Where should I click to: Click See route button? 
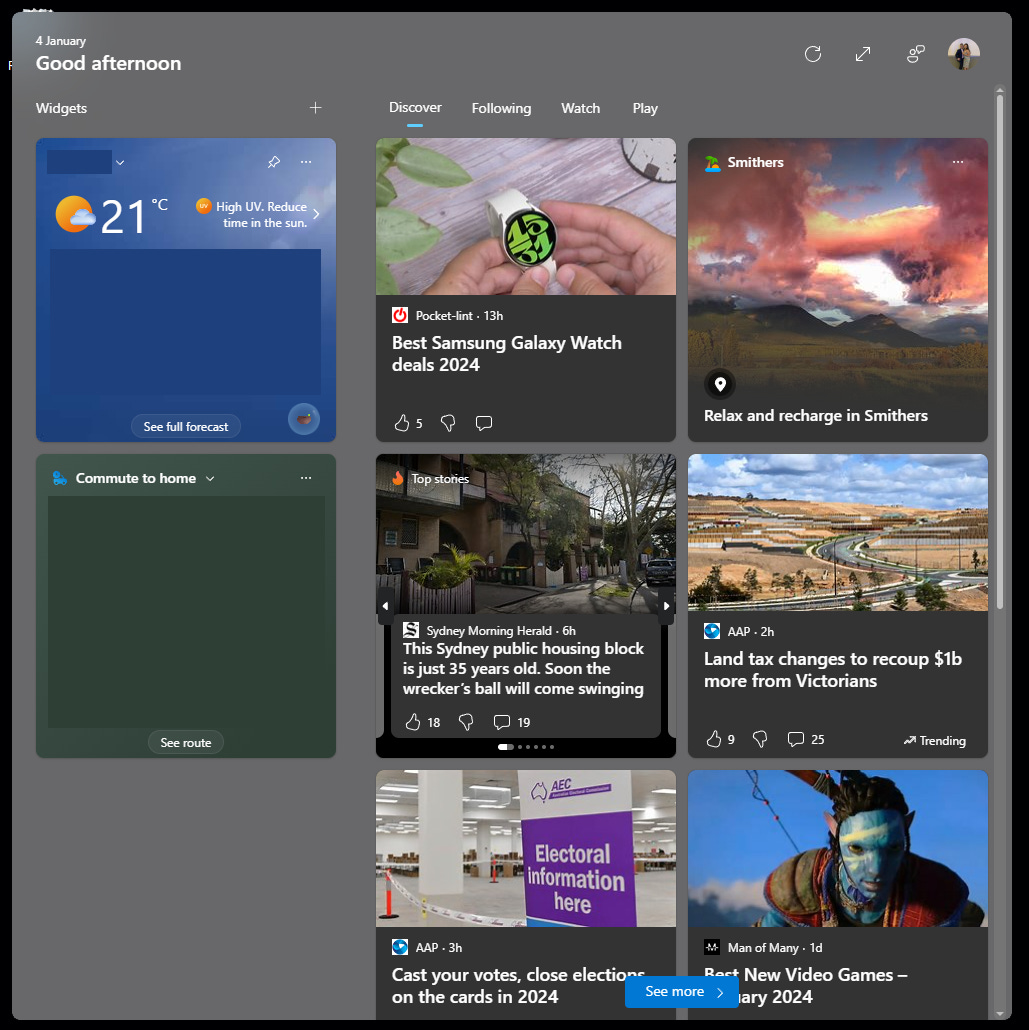click(x=186, y=742)
